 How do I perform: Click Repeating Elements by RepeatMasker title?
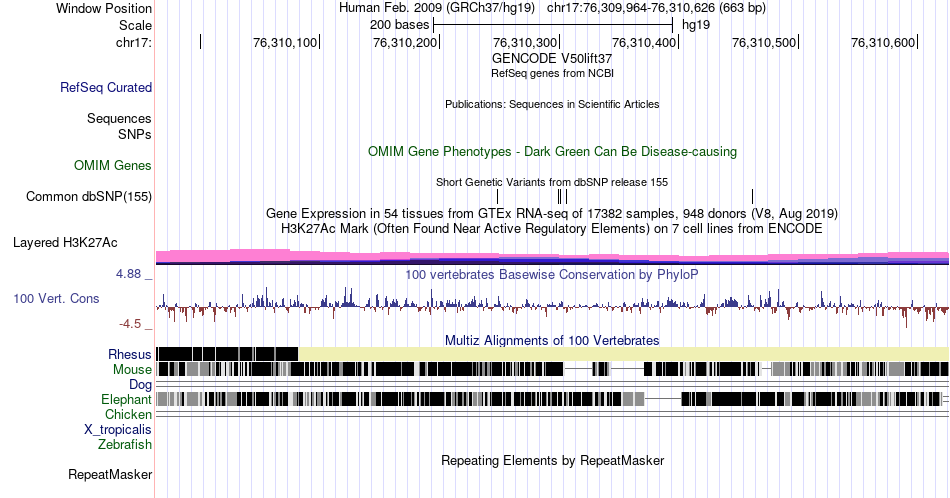point(553,460)
